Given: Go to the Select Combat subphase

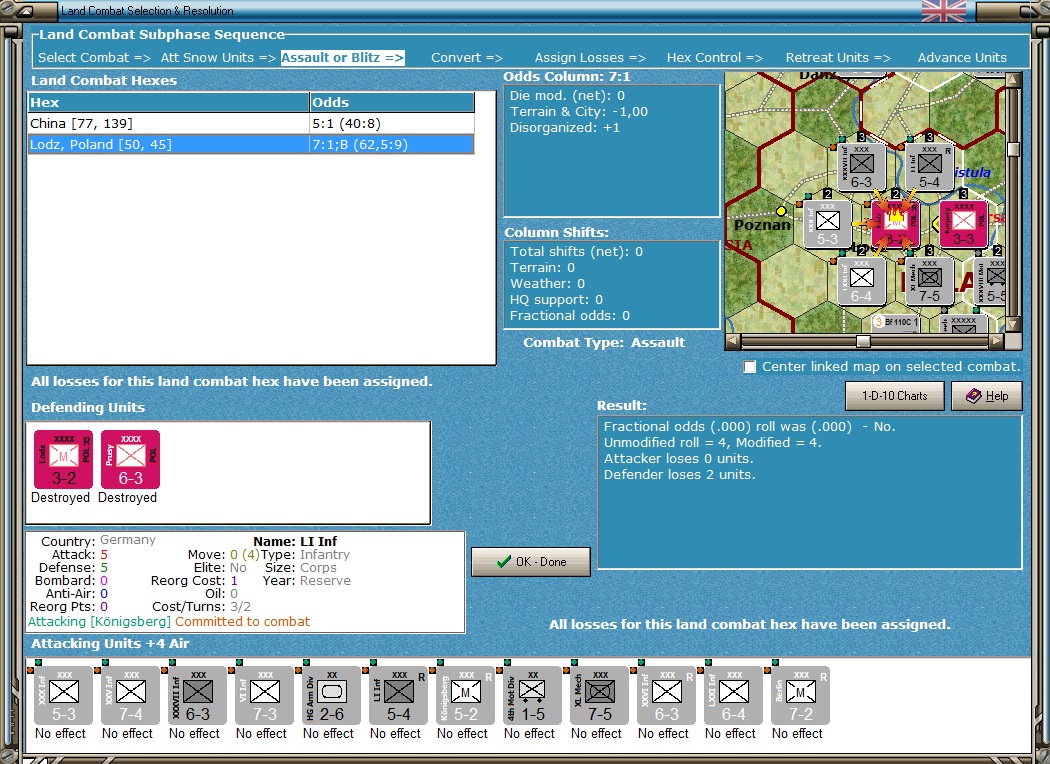Looking at the screenshot, I should click(94, 58).
